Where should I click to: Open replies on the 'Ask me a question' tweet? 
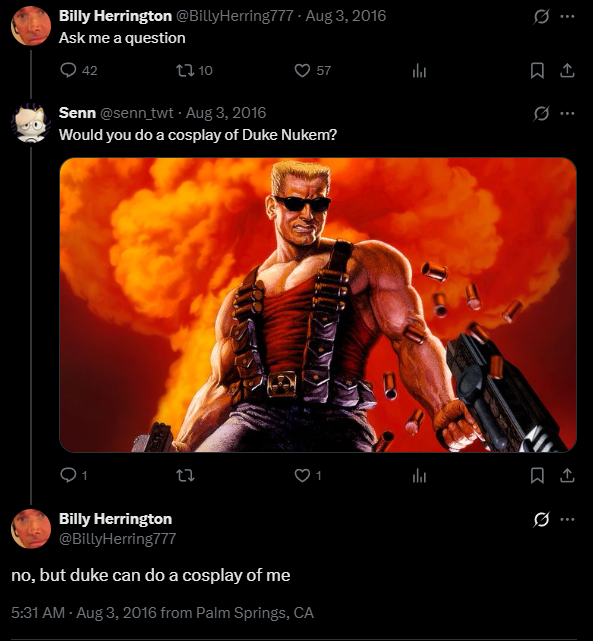(78, 71)
